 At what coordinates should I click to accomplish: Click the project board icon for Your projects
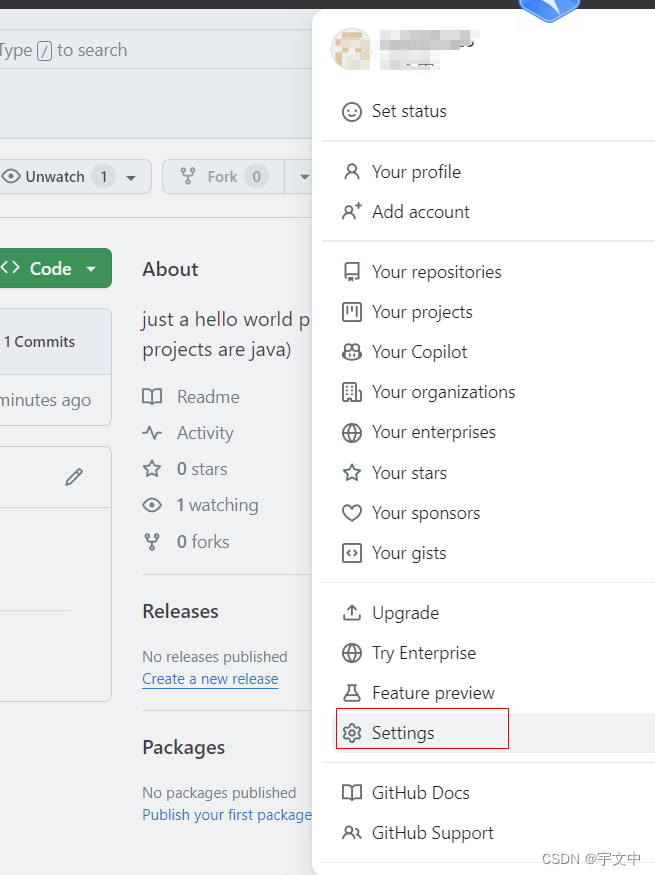pyautogui.click(x=351, y=312)
